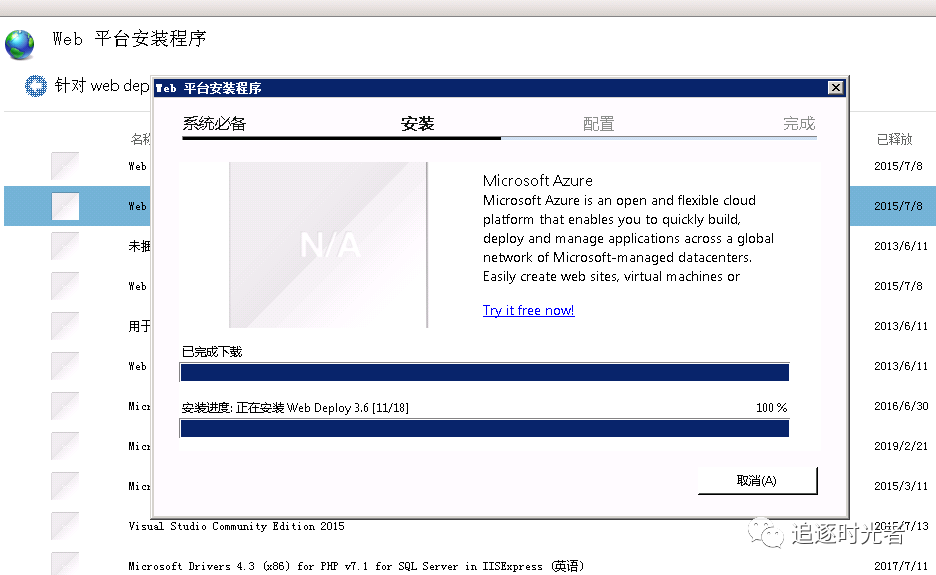Click the Visual Studio Community row icon
The width and height of the screenshot is (936, 575).
[x=65, y=526]
